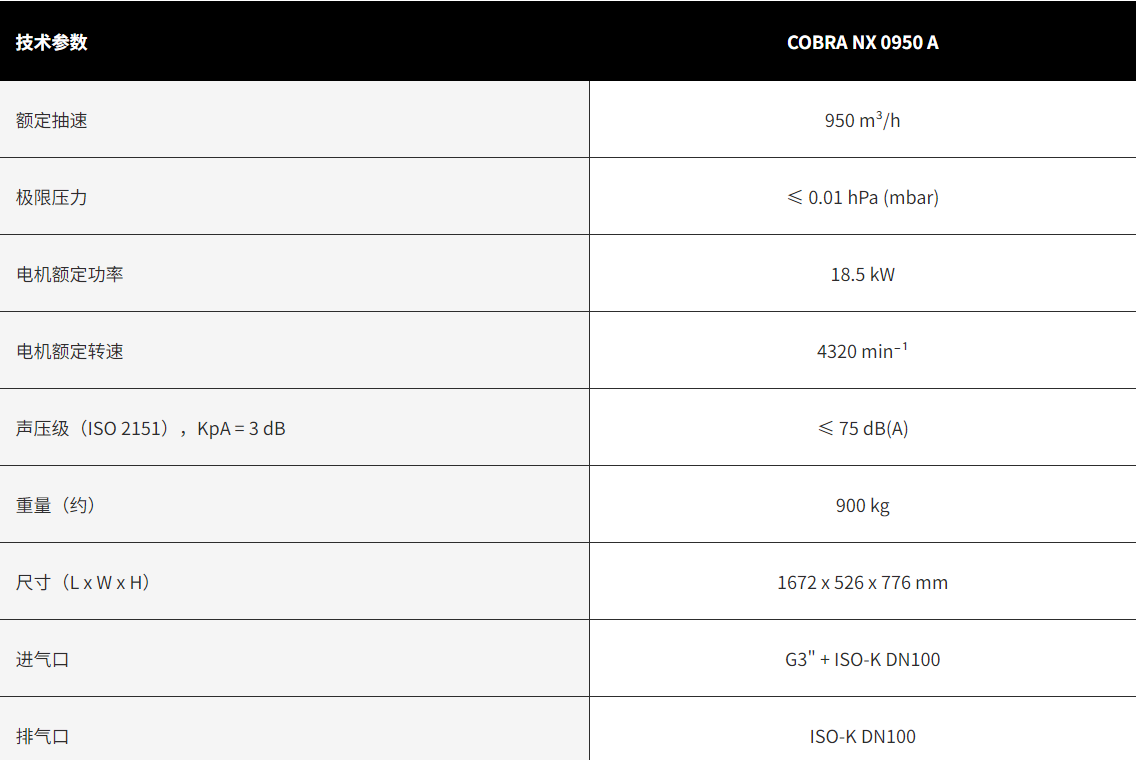The width and height of the screenshot is (1143, 760).
Task: Click the 18.5 kW value
Action: [862, 274]
